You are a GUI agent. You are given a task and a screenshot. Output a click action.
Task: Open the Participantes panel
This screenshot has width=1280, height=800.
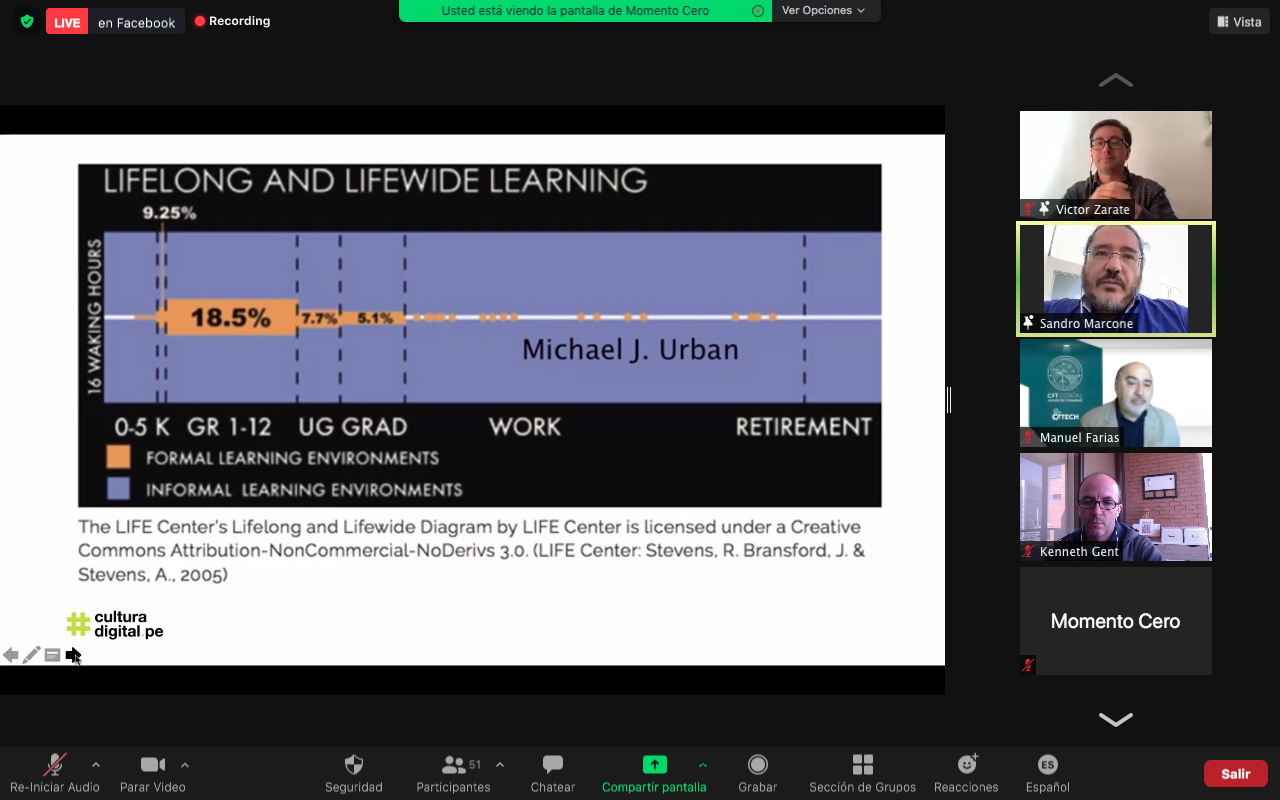coord(454,765)
